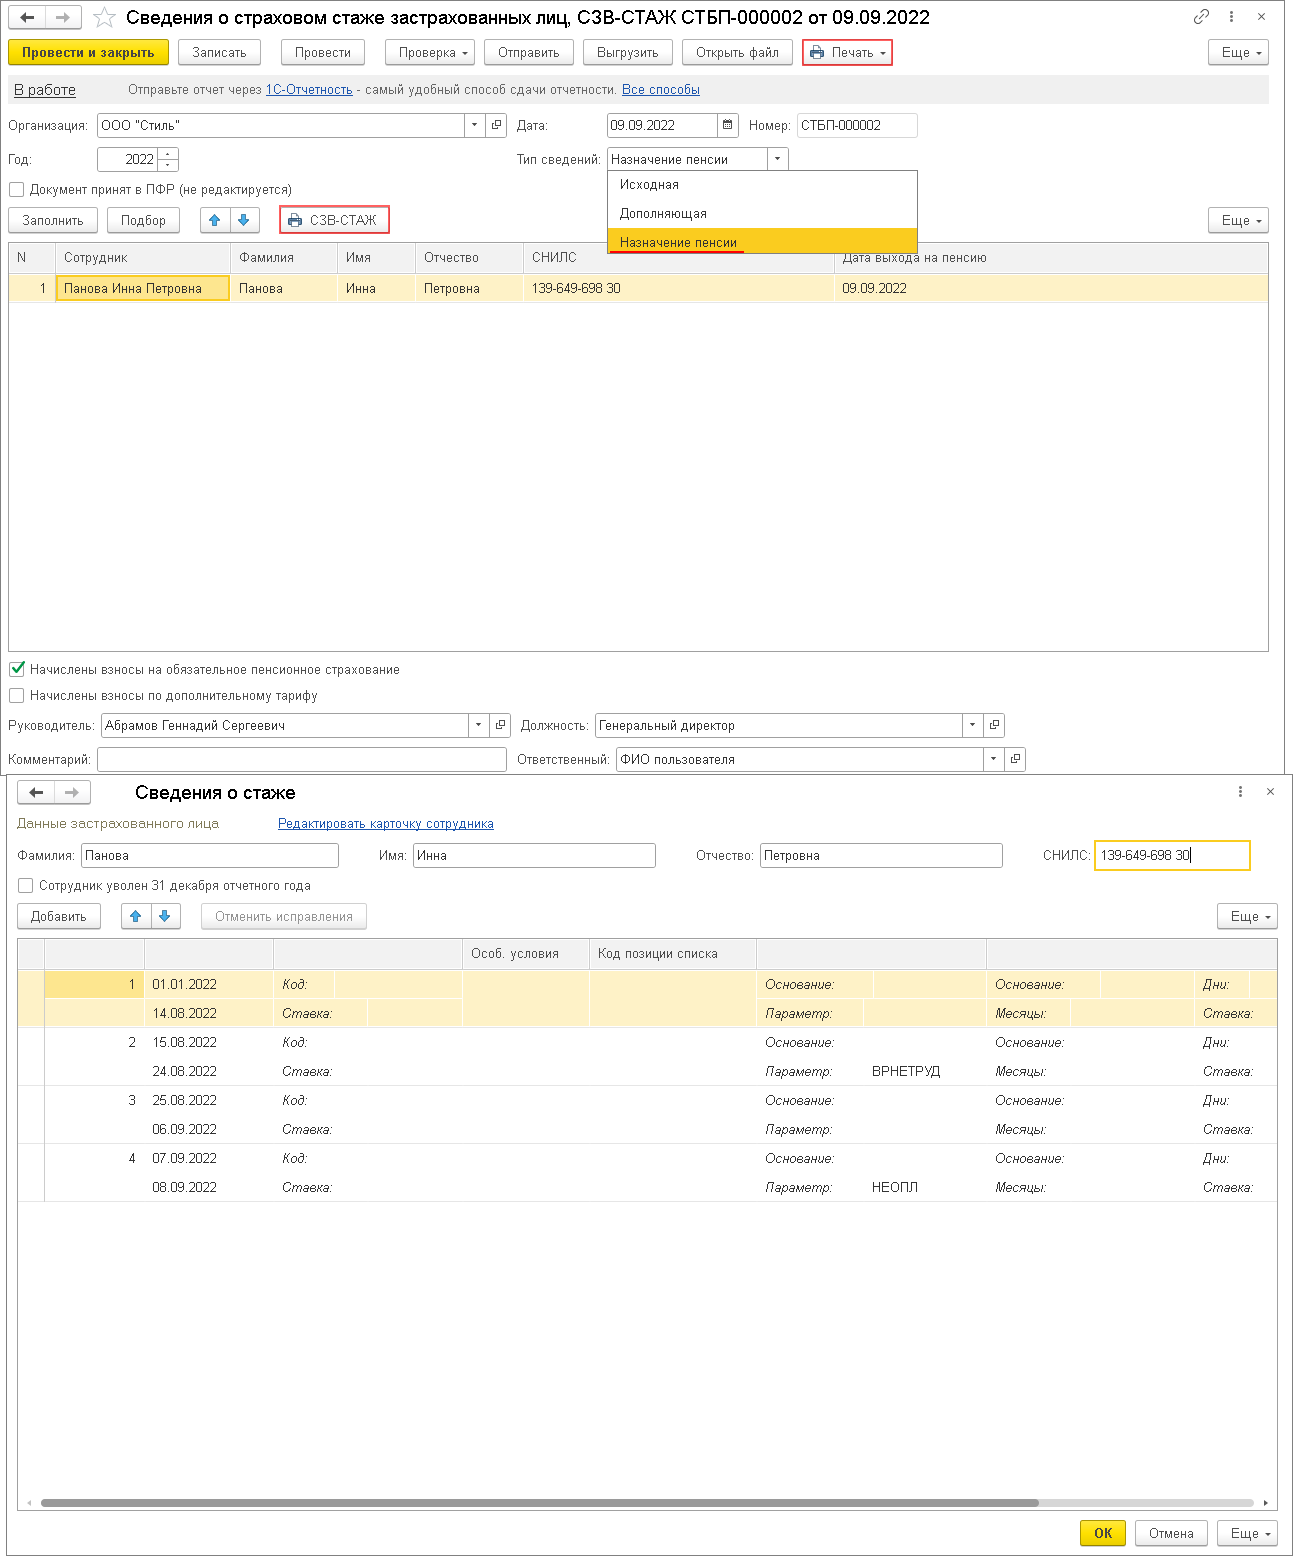Enable Начислены взносы по дополнительному тарифу
This screenshot has width=1297, height=1557.
pyautogui.click(x=16, y=695)
